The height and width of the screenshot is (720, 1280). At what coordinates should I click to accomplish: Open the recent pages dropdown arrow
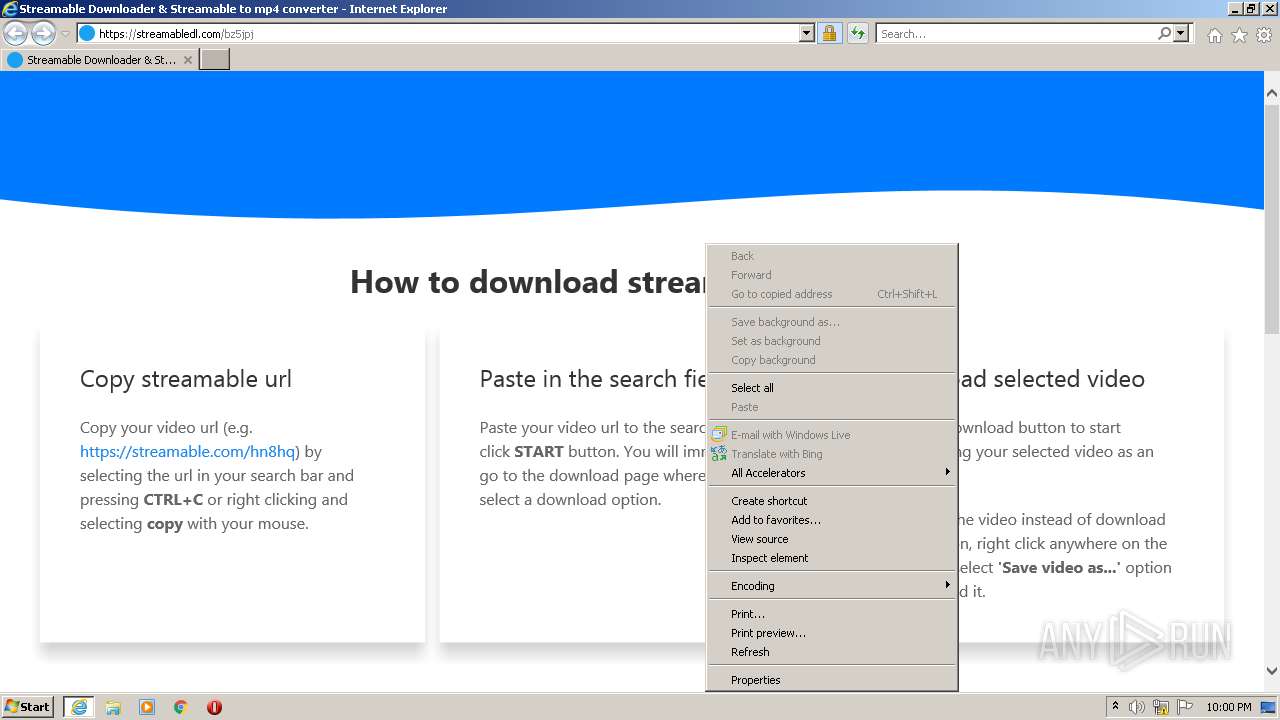coord(65,34)
